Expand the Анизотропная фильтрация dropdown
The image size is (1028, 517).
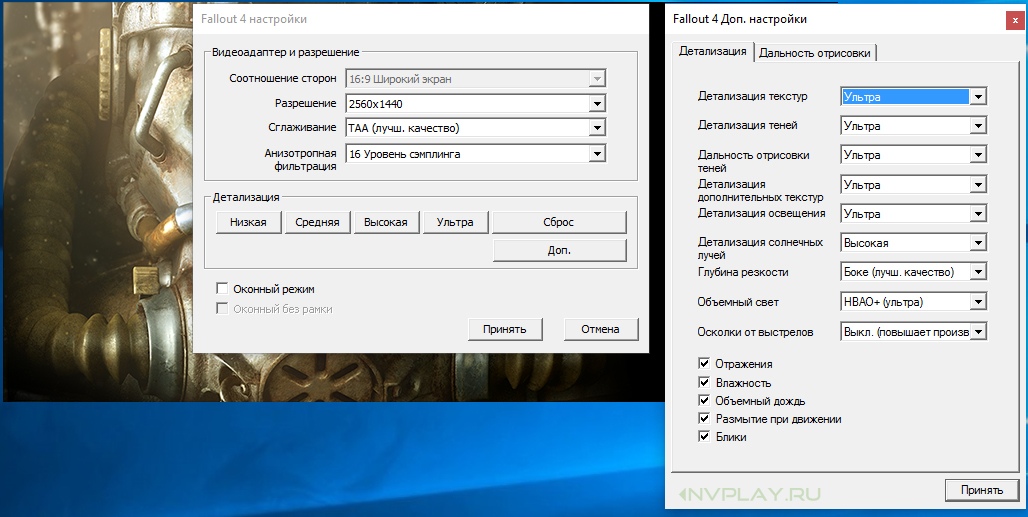(x=475, y=154)
